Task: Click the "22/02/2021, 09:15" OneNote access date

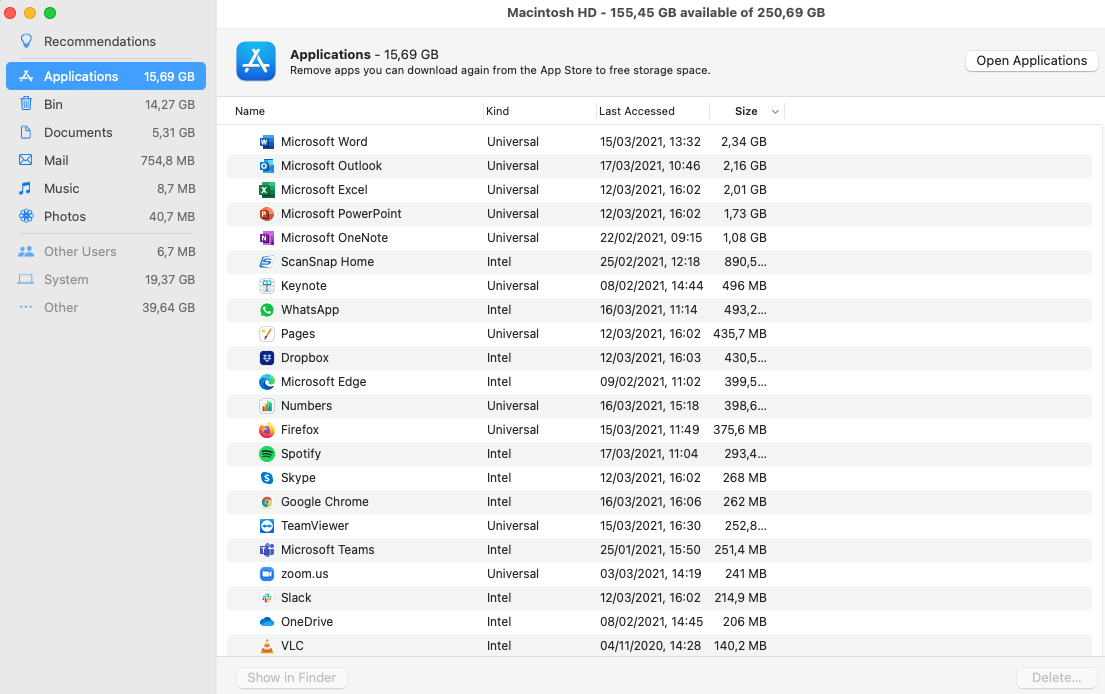Action: click(x=650, y=237)
